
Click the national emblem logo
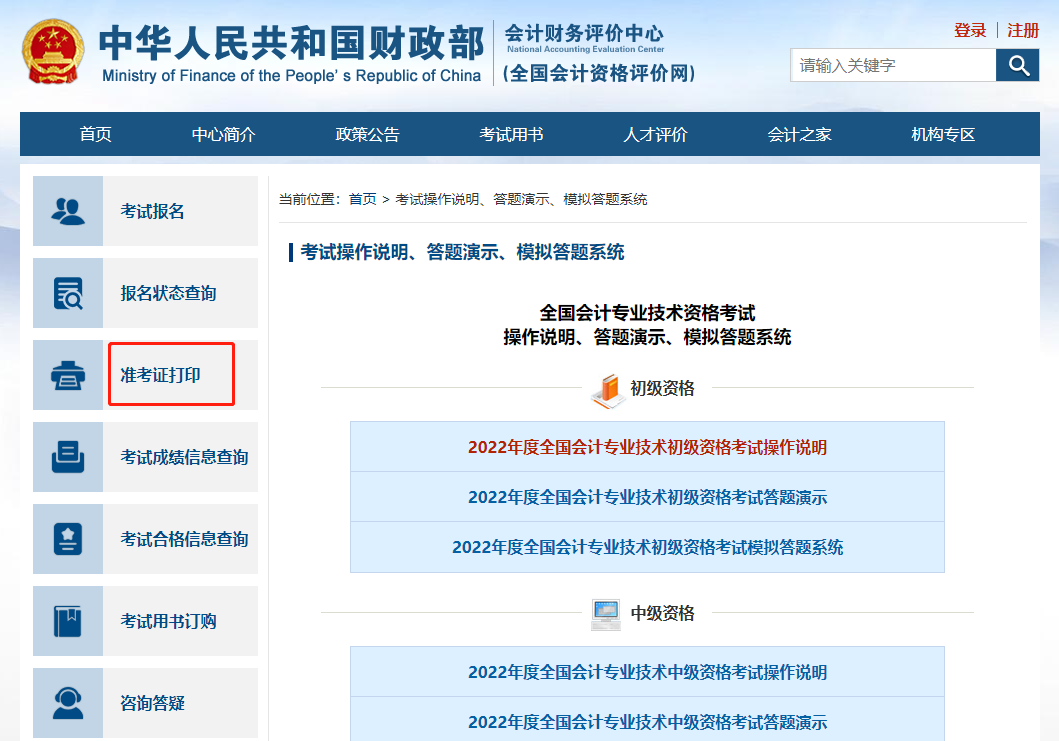click(53, 52)
